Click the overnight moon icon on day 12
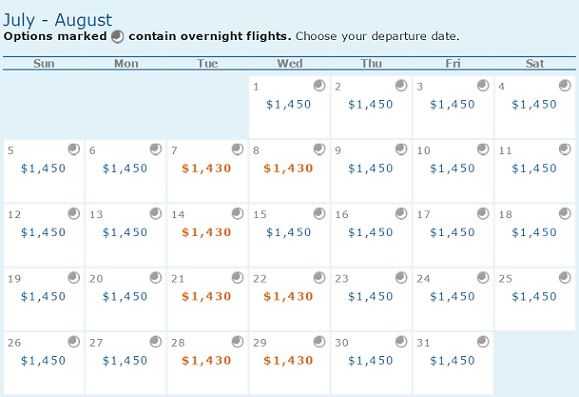 point(74,213)
